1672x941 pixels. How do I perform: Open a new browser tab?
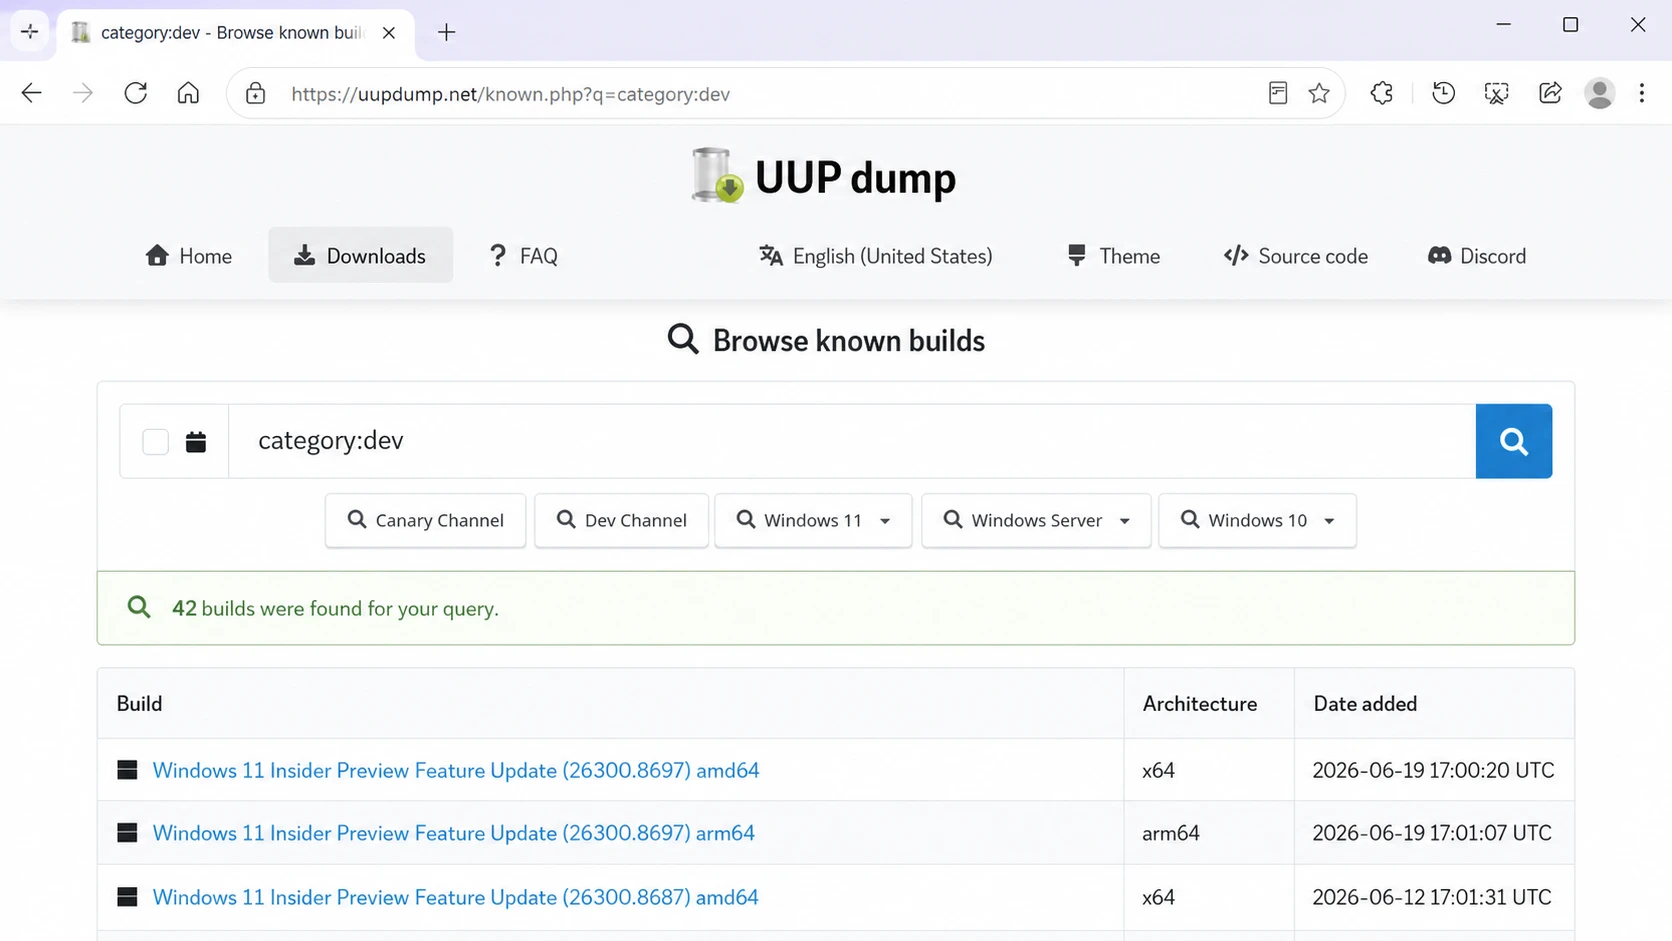coord(446,32)
